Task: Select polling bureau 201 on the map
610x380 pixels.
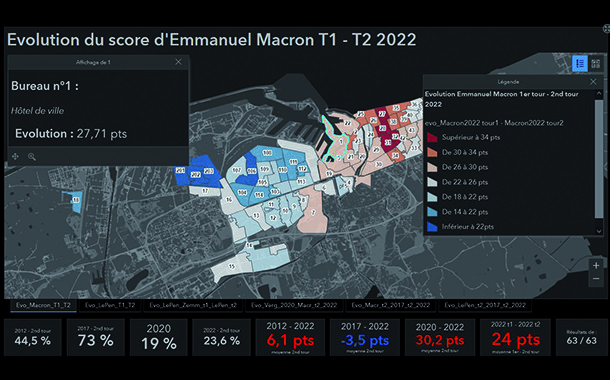Action: coord(181,171)
